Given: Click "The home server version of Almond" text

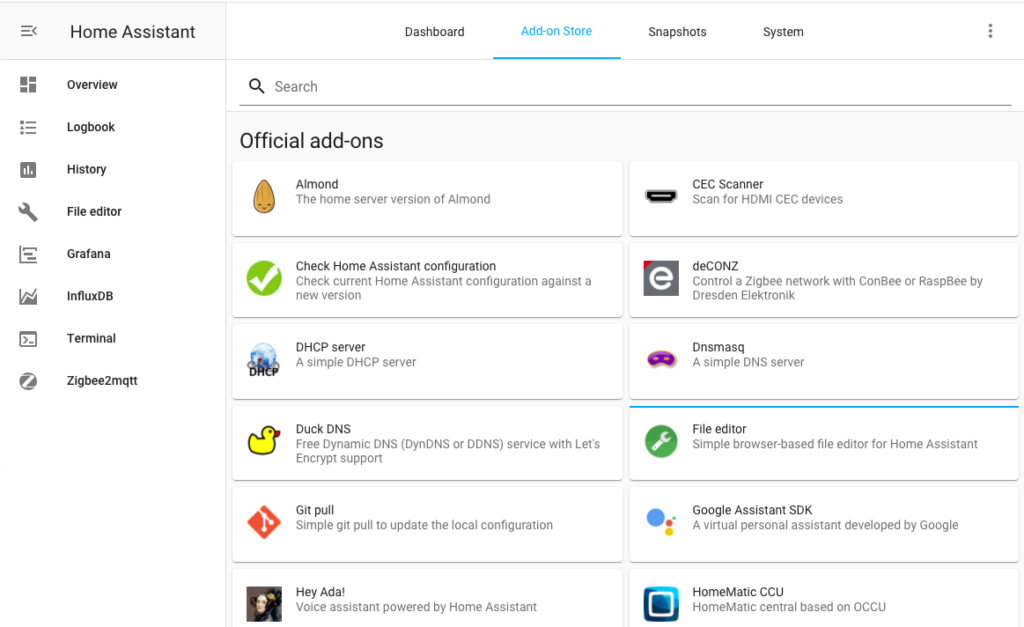Looking at the screenshot, I should (x=393, y=199).
